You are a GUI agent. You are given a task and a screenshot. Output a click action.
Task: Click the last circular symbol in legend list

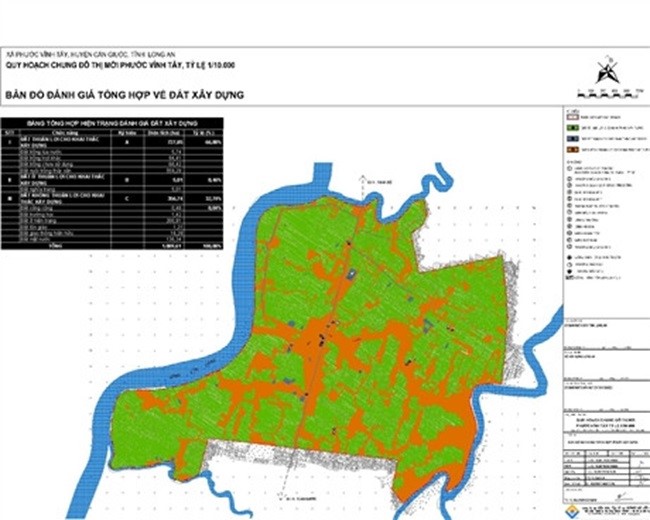569,246
